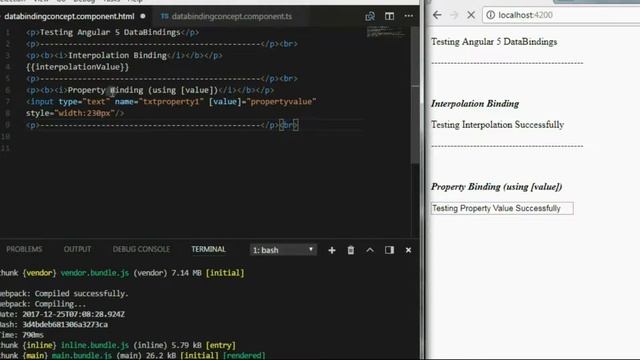This screenshot has width=640, height=360.
Task: Click Interpolation Binding text in the editor
Action: [x=118, y=56]
